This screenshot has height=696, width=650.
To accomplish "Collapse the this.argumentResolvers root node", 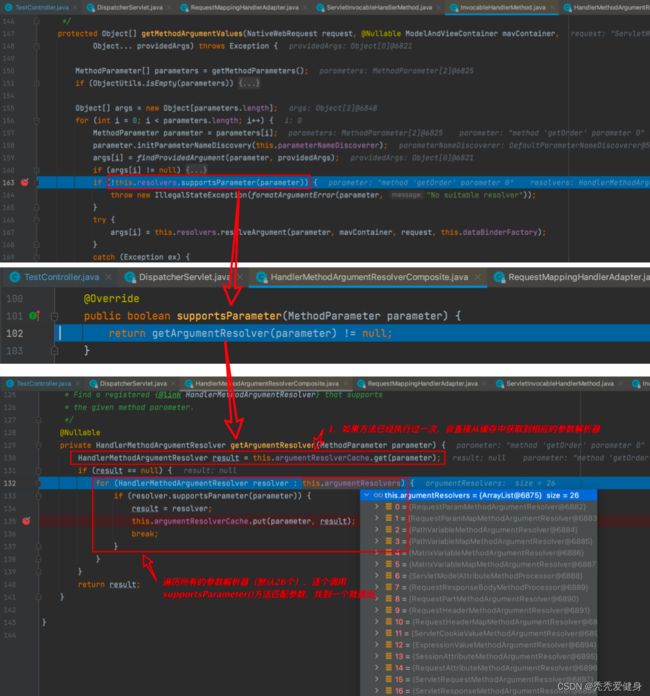I will point(367,495).
